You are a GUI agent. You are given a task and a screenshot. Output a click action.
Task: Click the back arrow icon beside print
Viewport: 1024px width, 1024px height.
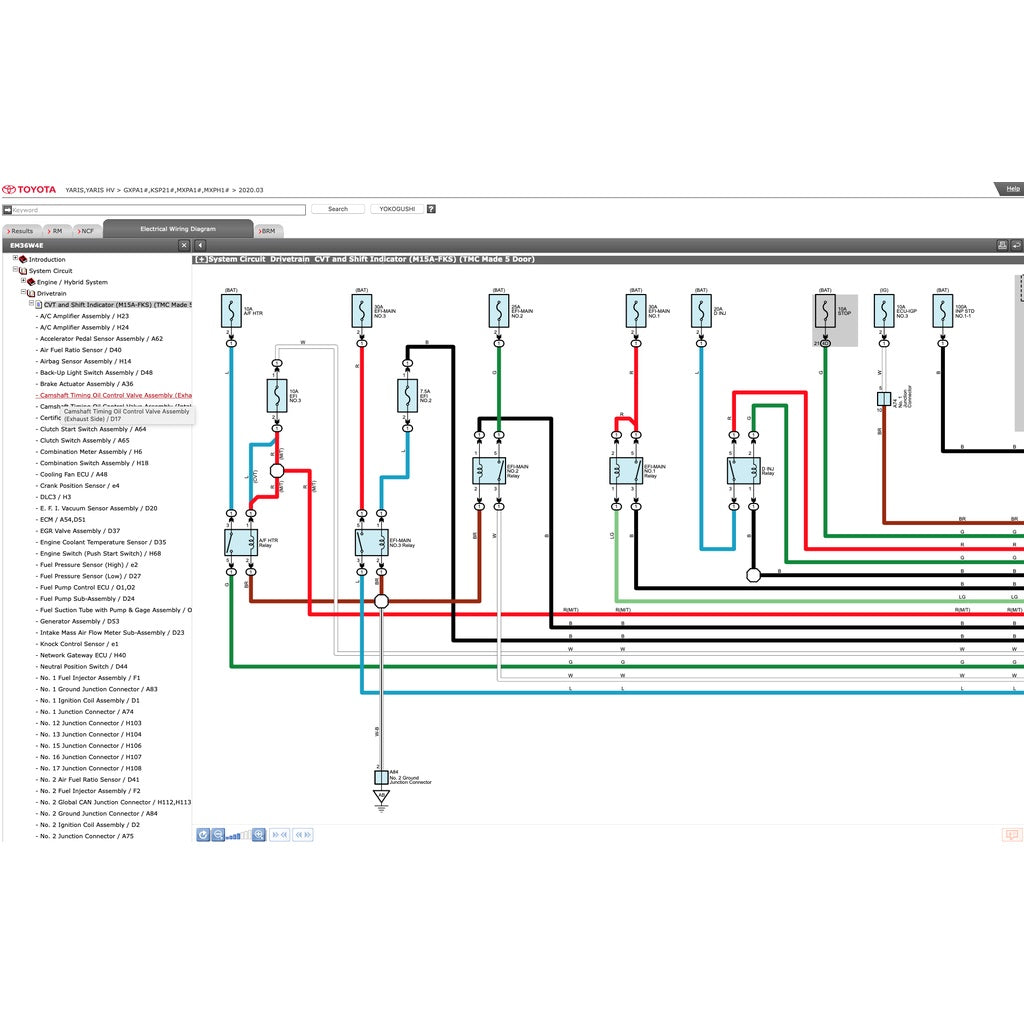click(1015, 243)
